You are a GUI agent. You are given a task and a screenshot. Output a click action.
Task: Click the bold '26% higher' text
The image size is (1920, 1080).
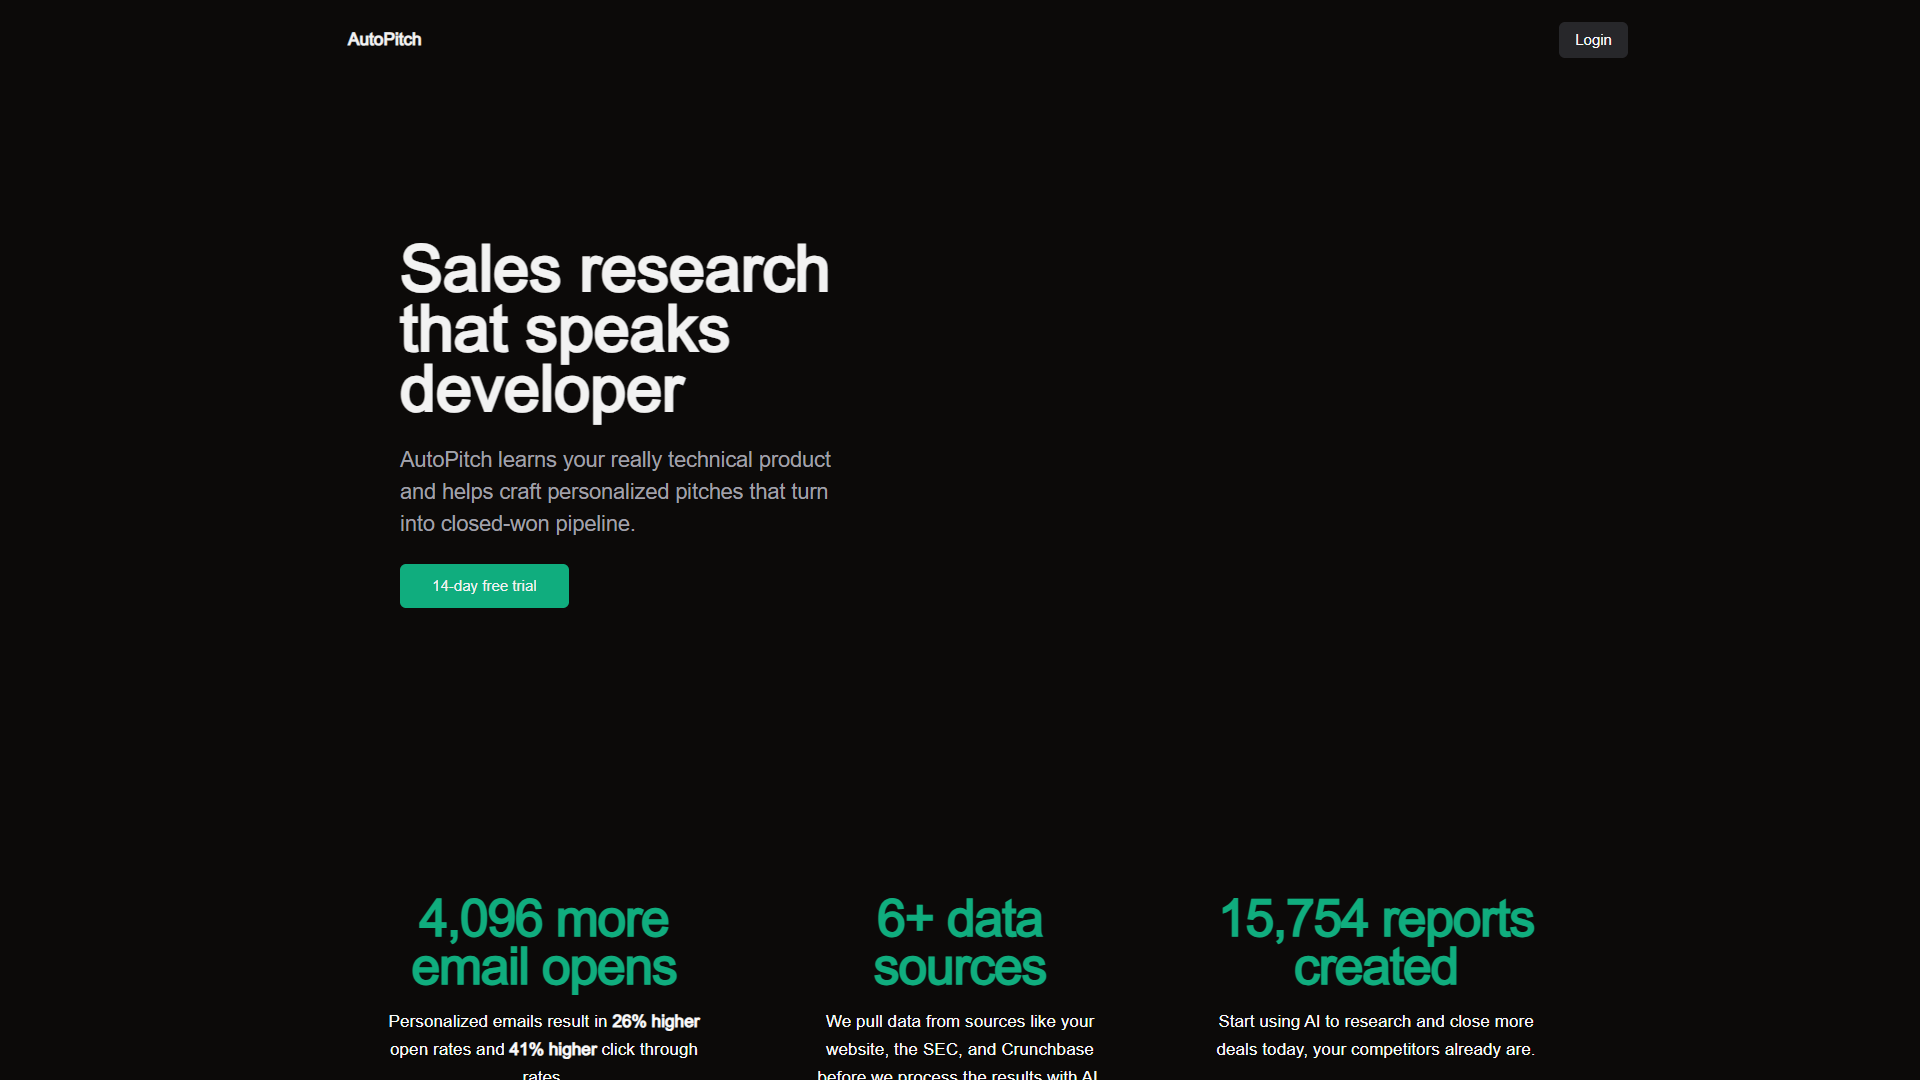tap(656, 1021)
